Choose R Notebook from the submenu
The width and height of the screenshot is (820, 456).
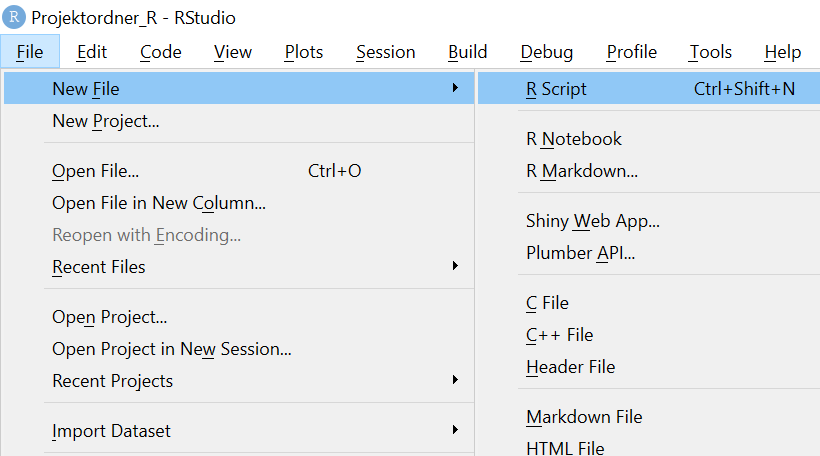coord(574,139)
